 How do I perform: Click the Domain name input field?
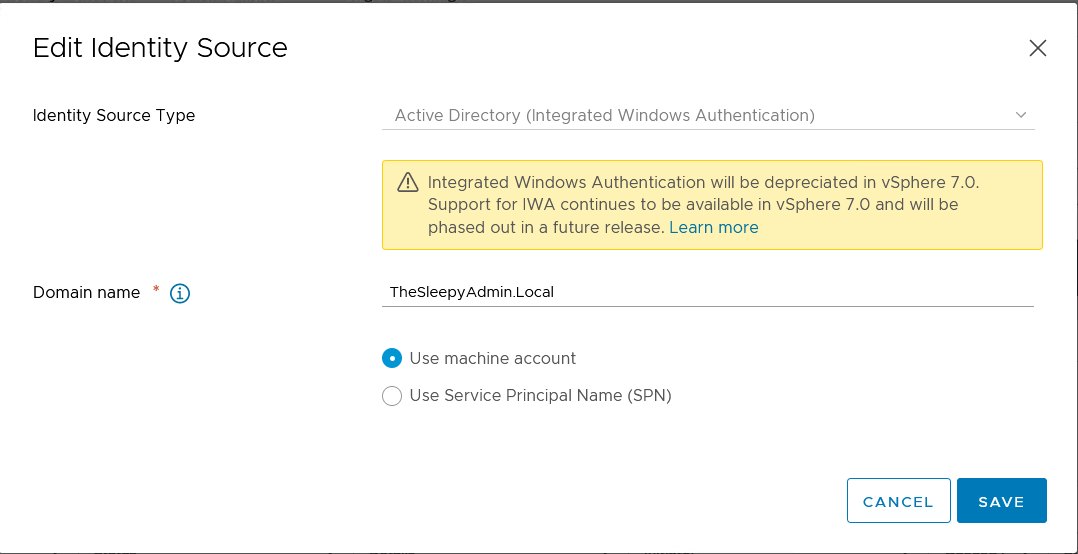point(708,292)
